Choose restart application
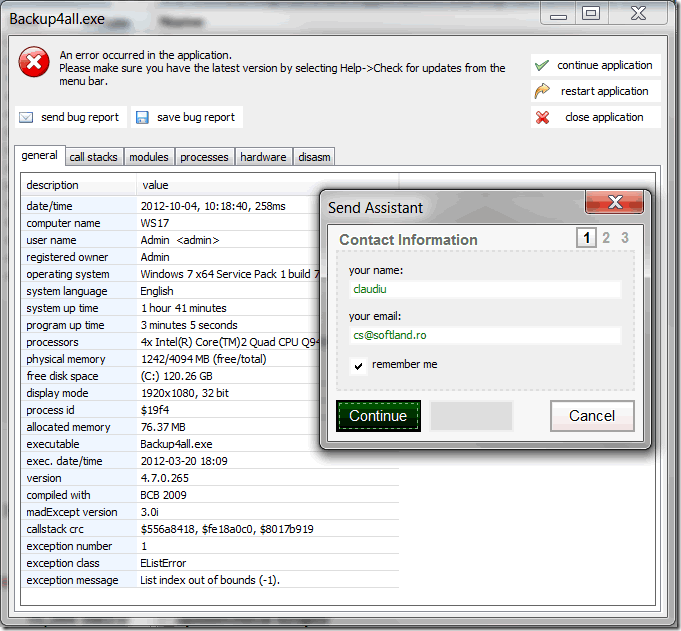The height and width of the screenshot is (631, 681). click(595, 91)
